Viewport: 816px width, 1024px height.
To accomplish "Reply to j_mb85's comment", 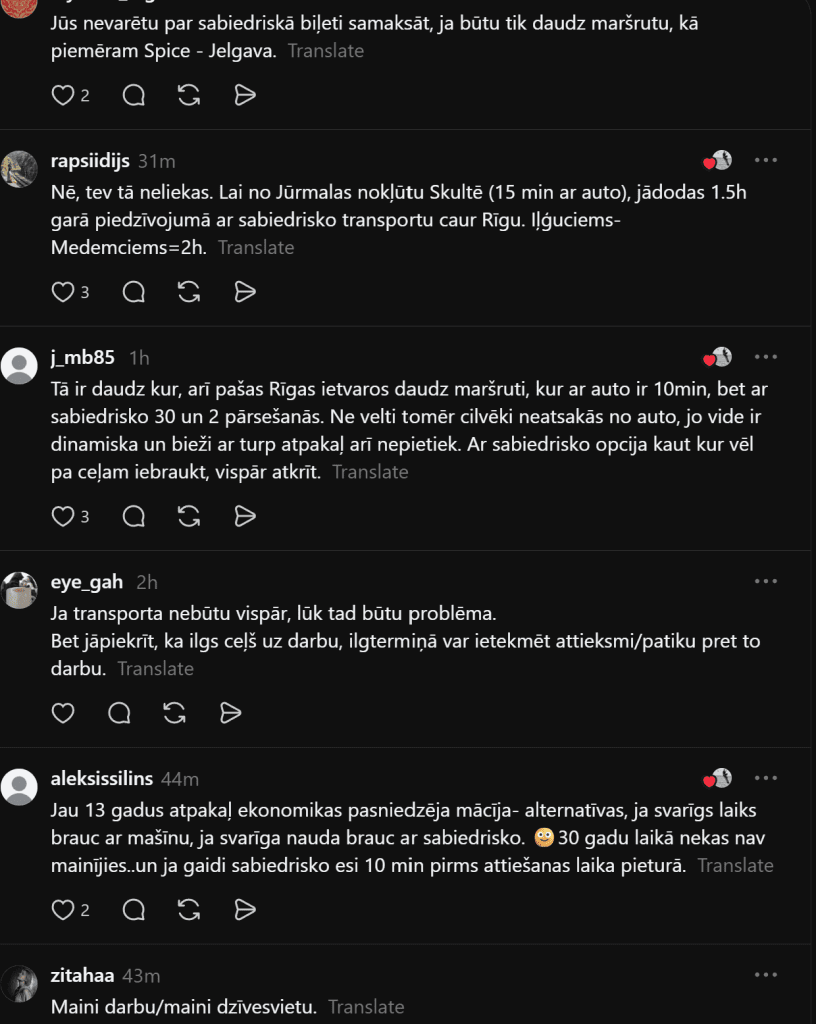I will tap(133, 516).
